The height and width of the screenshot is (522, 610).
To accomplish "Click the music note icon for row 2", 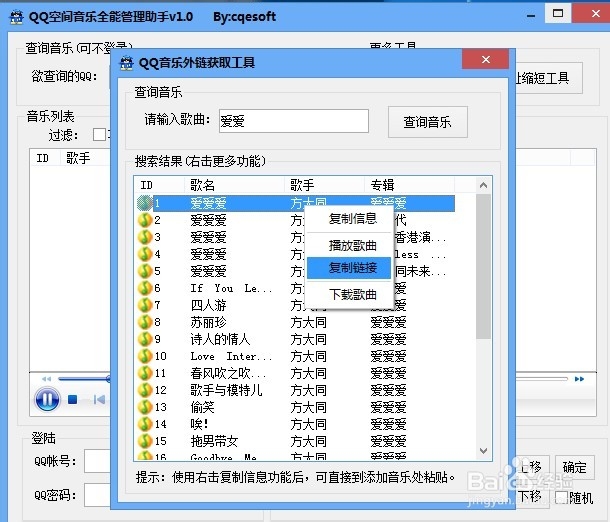I will point(145,220).
